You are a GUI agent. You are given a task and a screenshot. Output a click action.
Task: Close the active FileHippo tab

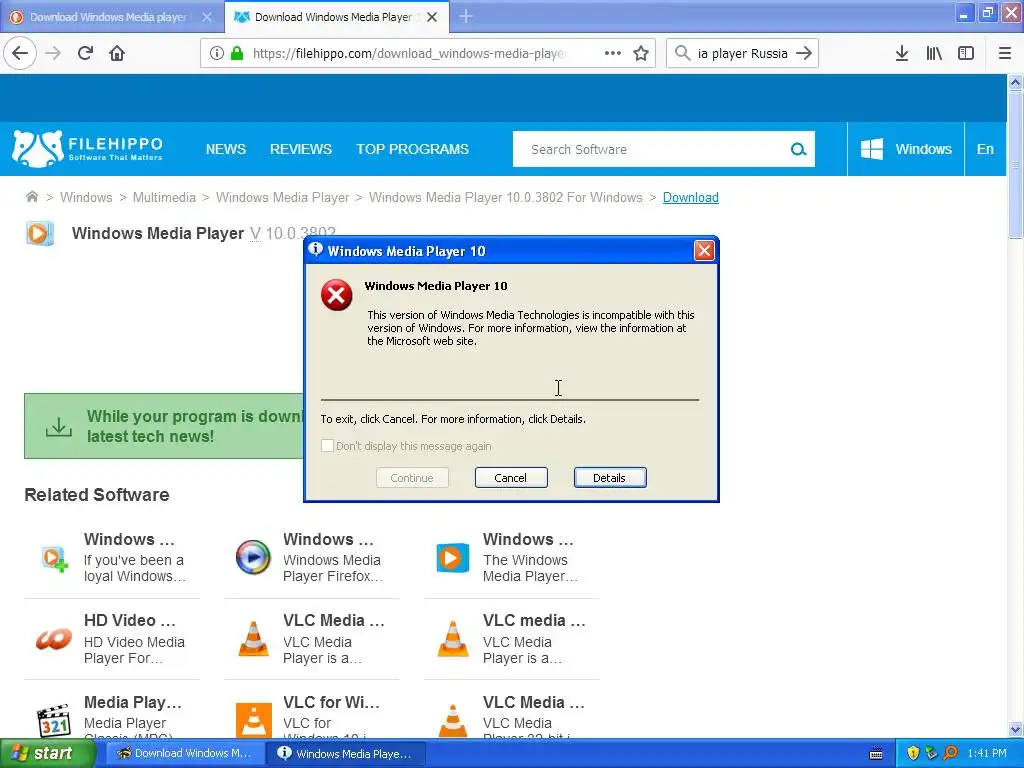click(x=432, y=17)
